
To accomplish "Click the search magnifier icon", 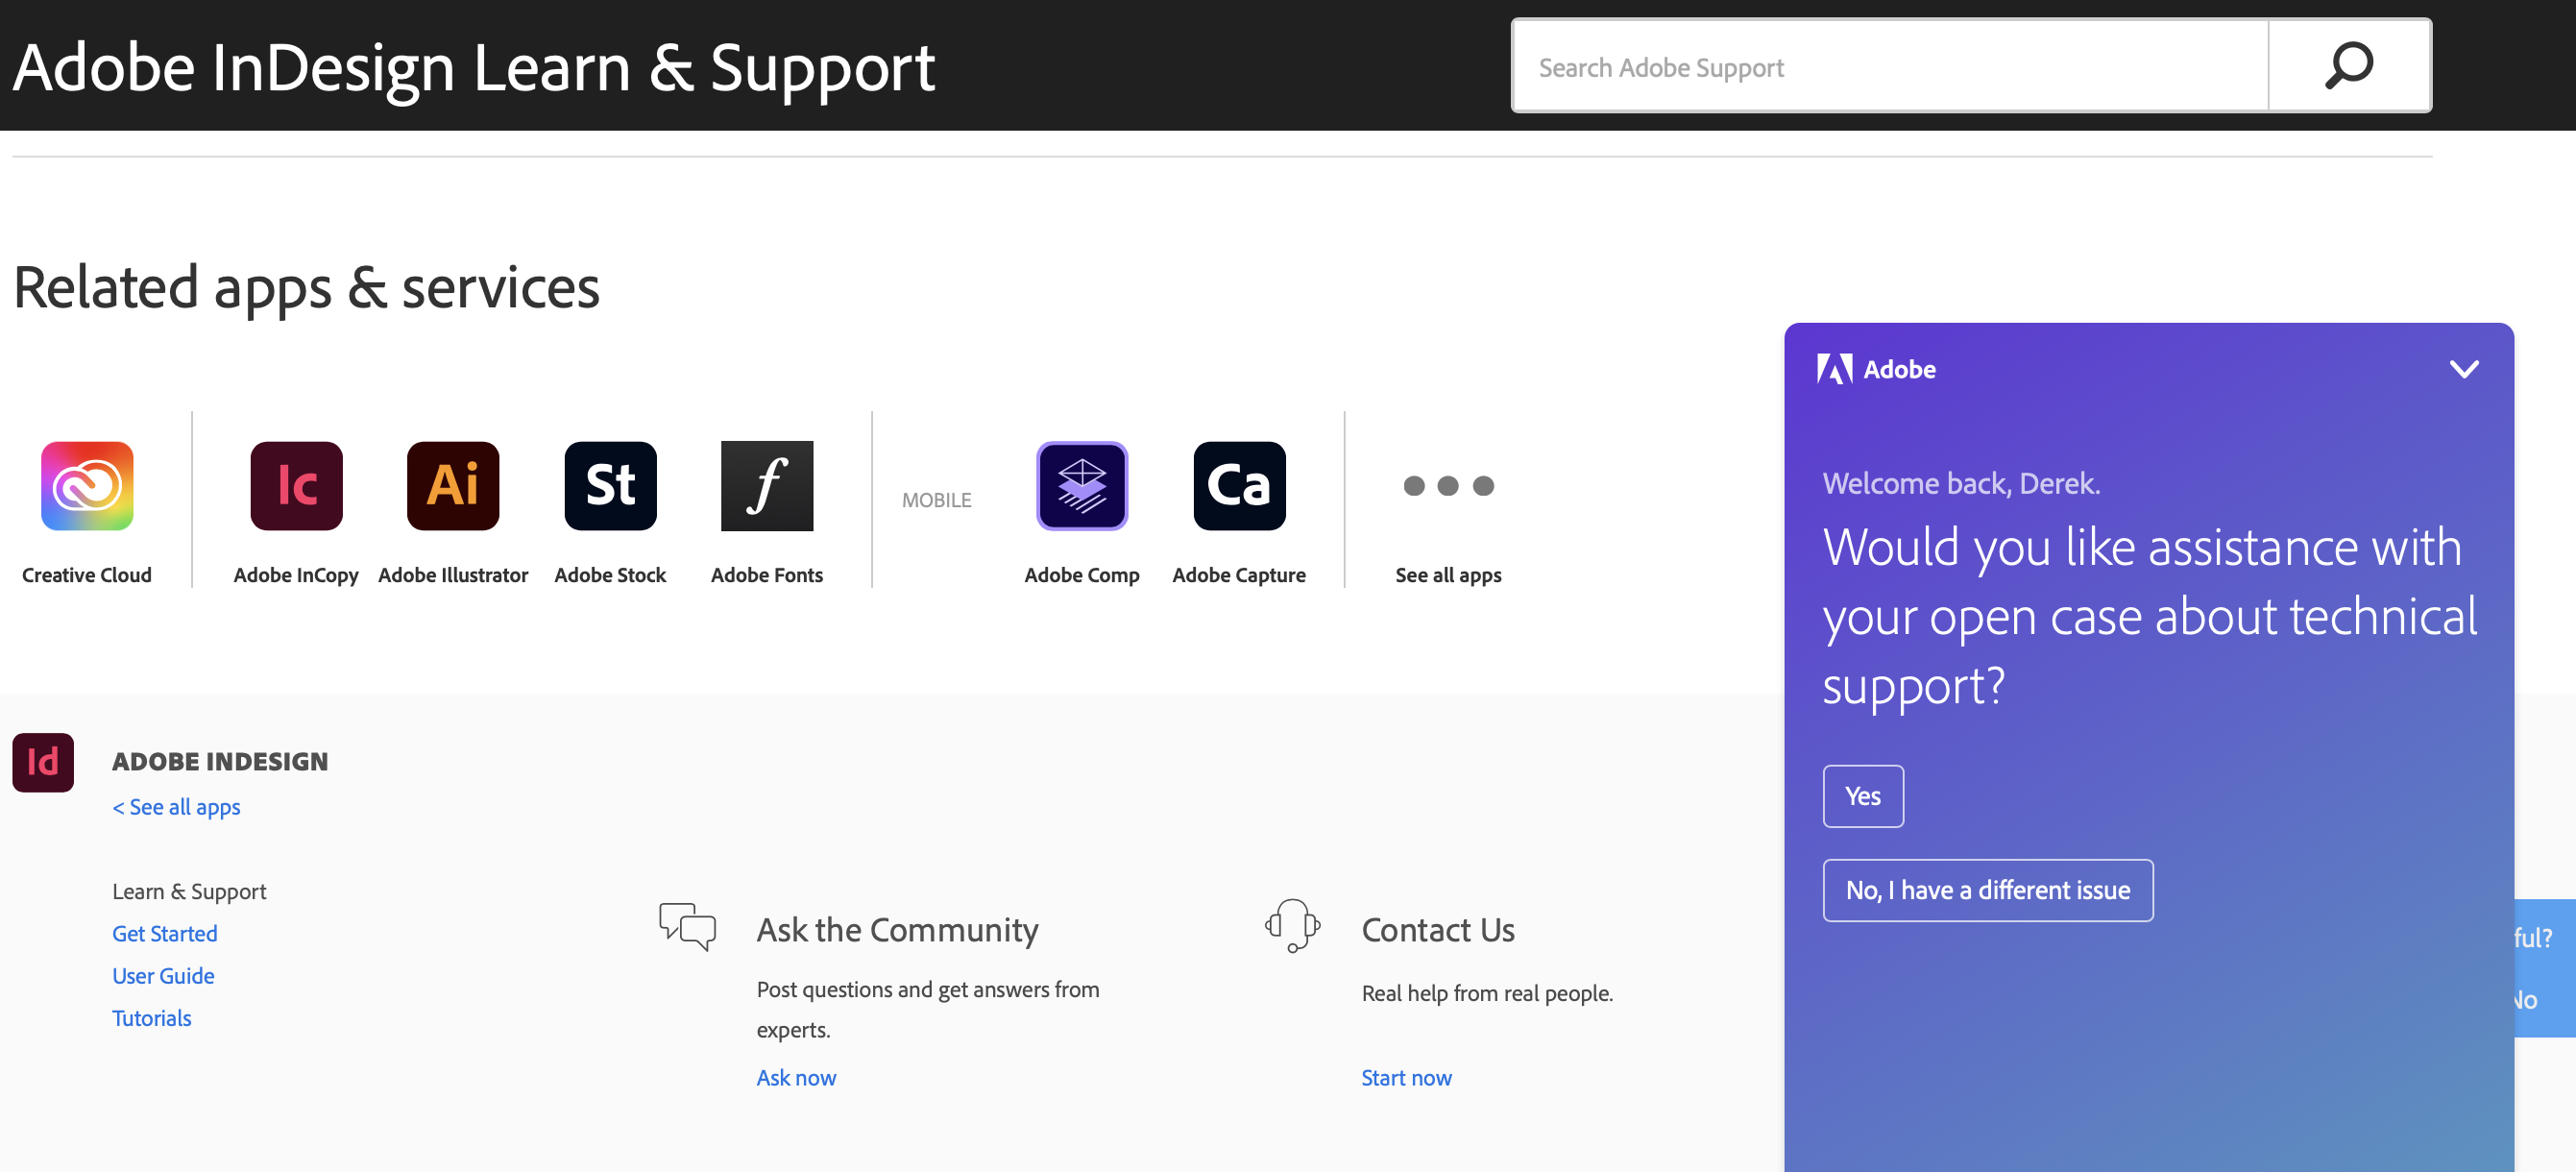I will pos(2349,66).
